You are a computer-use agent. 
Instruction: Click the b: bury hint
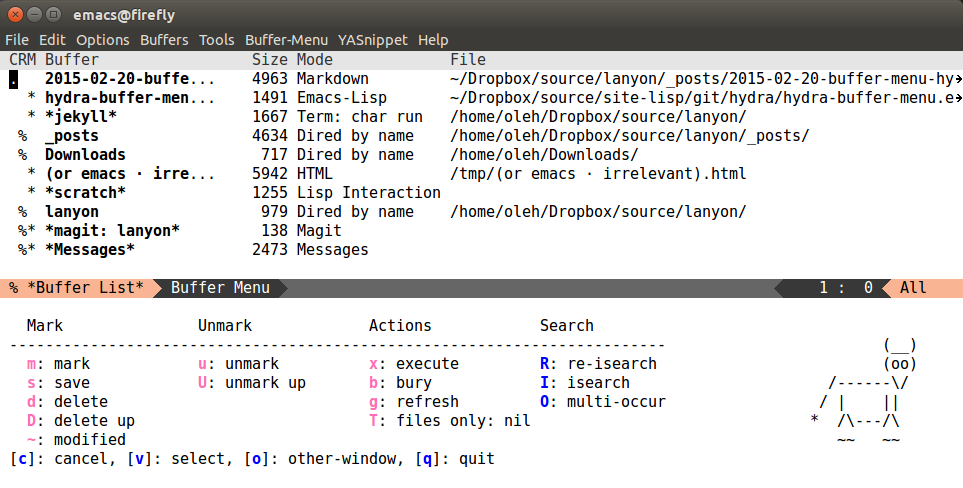(x=400, y=383)
